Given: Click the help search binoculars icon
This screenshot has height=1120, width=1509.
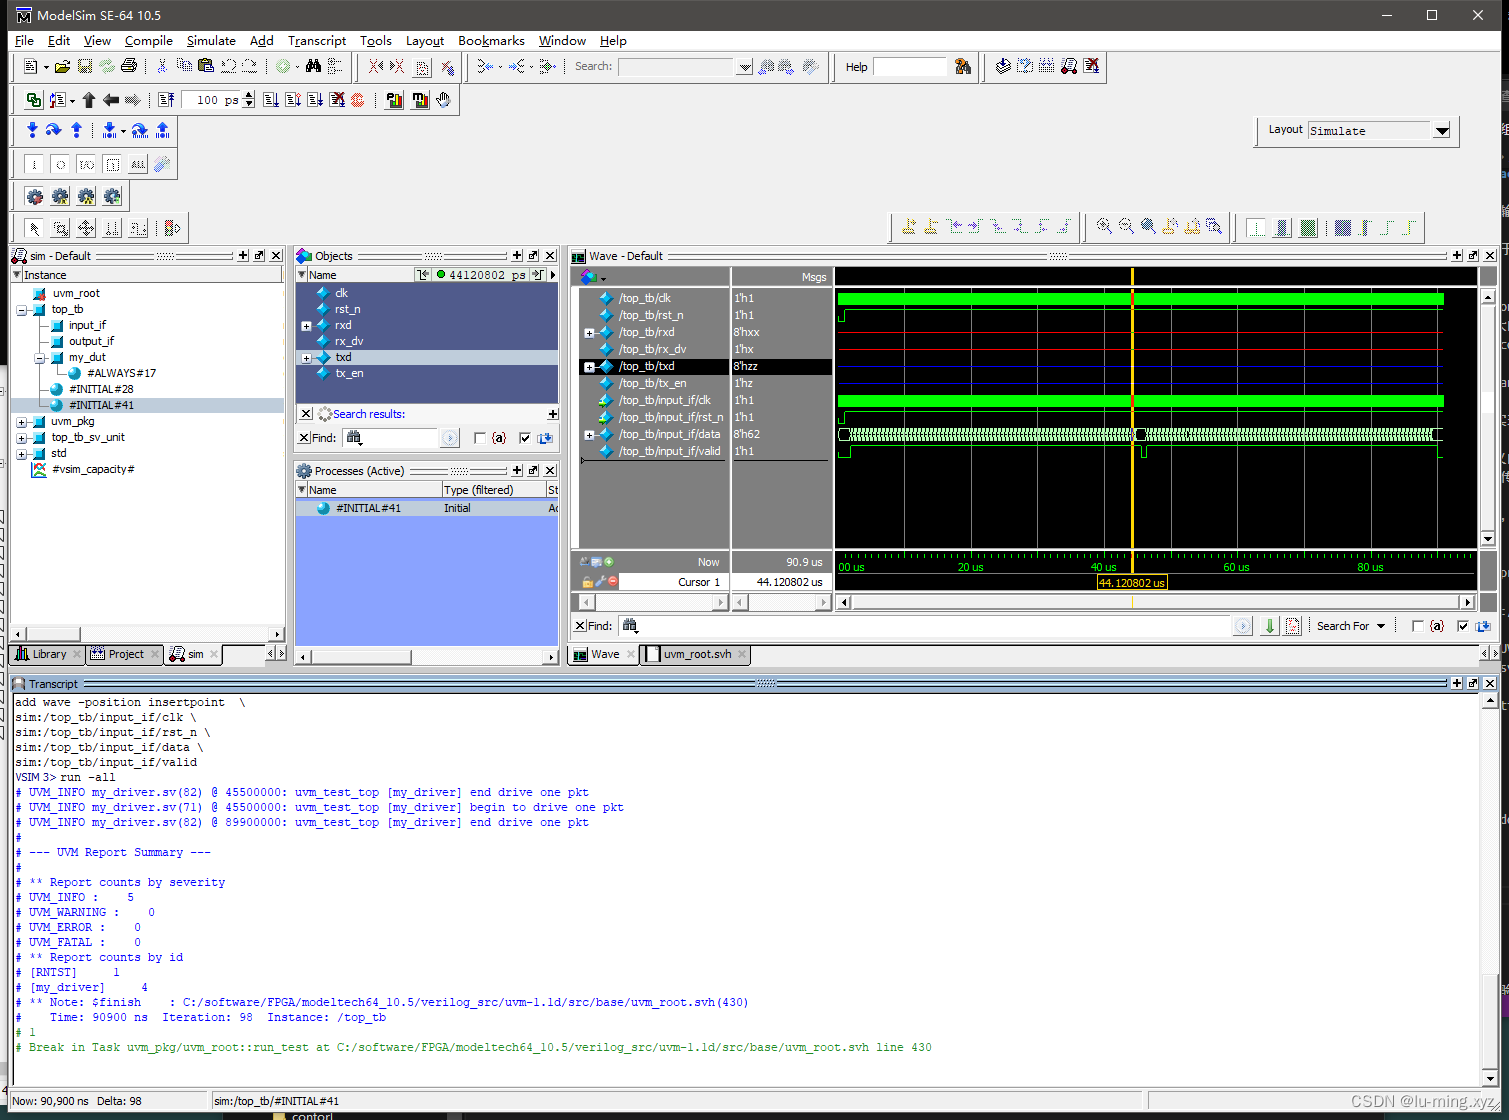Looking at the screenshot, I should click(963, 66).
